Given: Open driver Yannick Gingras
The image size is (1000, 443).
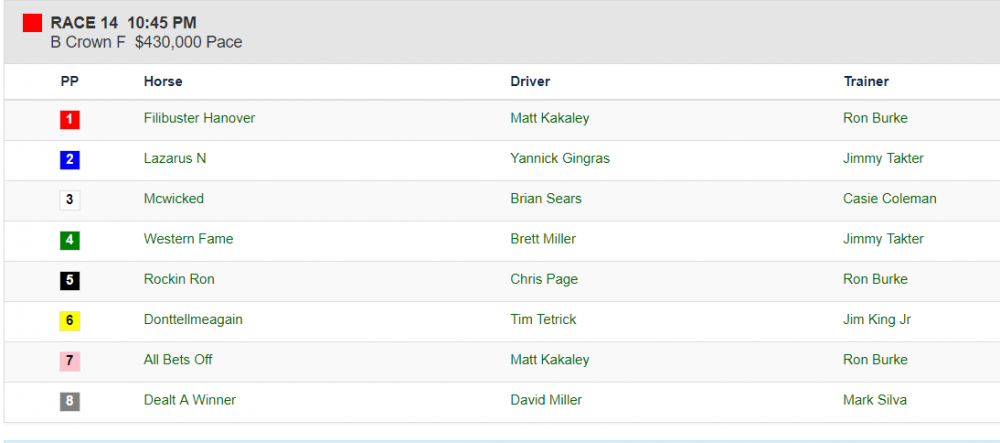Looking at the screenshot, I should 560,158.
